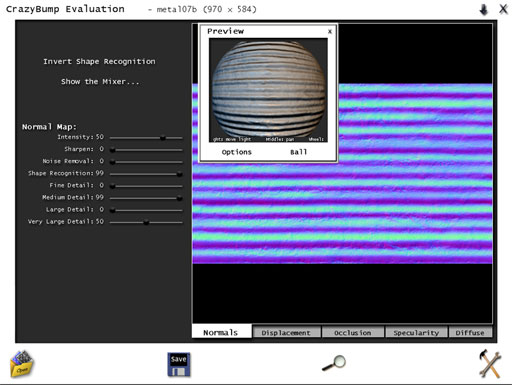Click the down arrow icon in title bar

[x=484, y=10]
